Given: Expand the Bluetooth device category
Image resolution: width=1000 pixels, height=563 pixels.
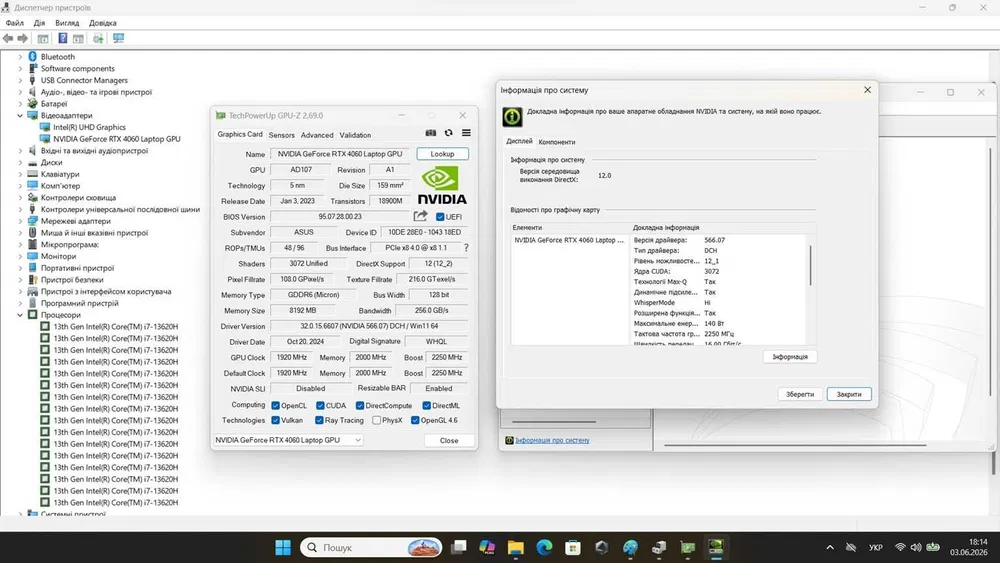Looking at the screenshot, I should 20,57.
